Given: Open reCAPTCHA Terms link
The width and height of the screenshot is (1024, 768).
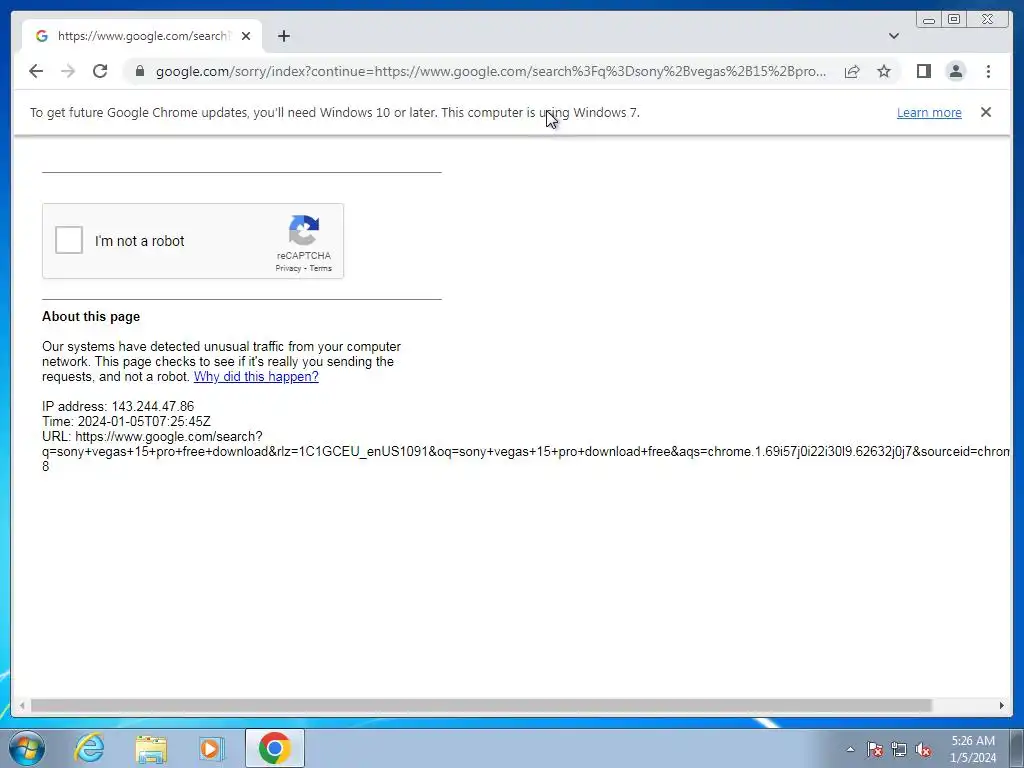Looking at the screenshot, I should point(321,268).
